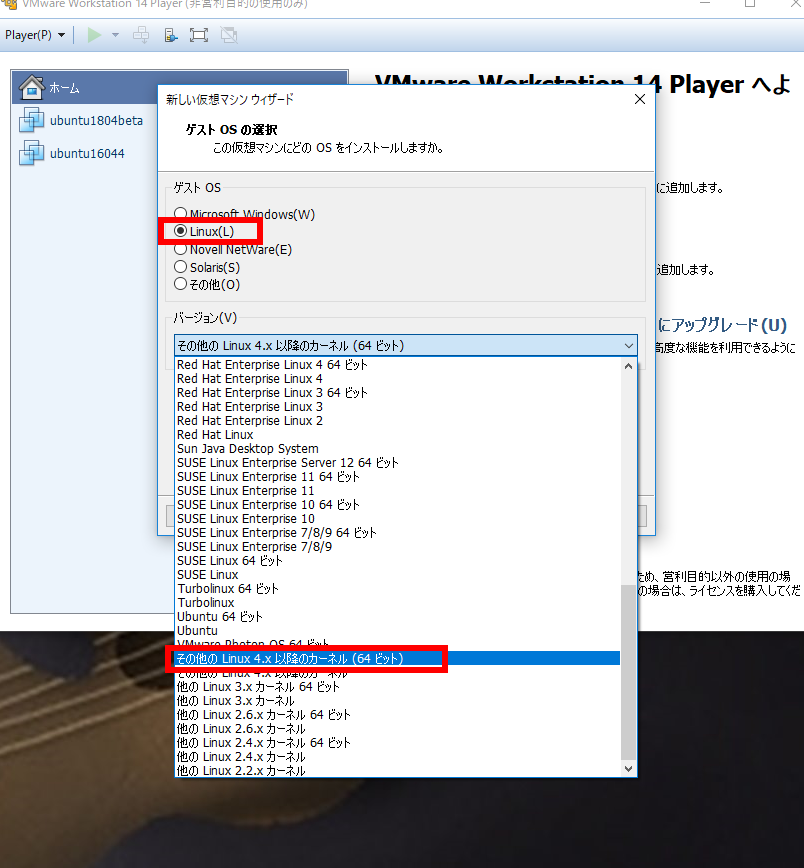Choose Turbolinux 32-bit entry

coord(398,602)
